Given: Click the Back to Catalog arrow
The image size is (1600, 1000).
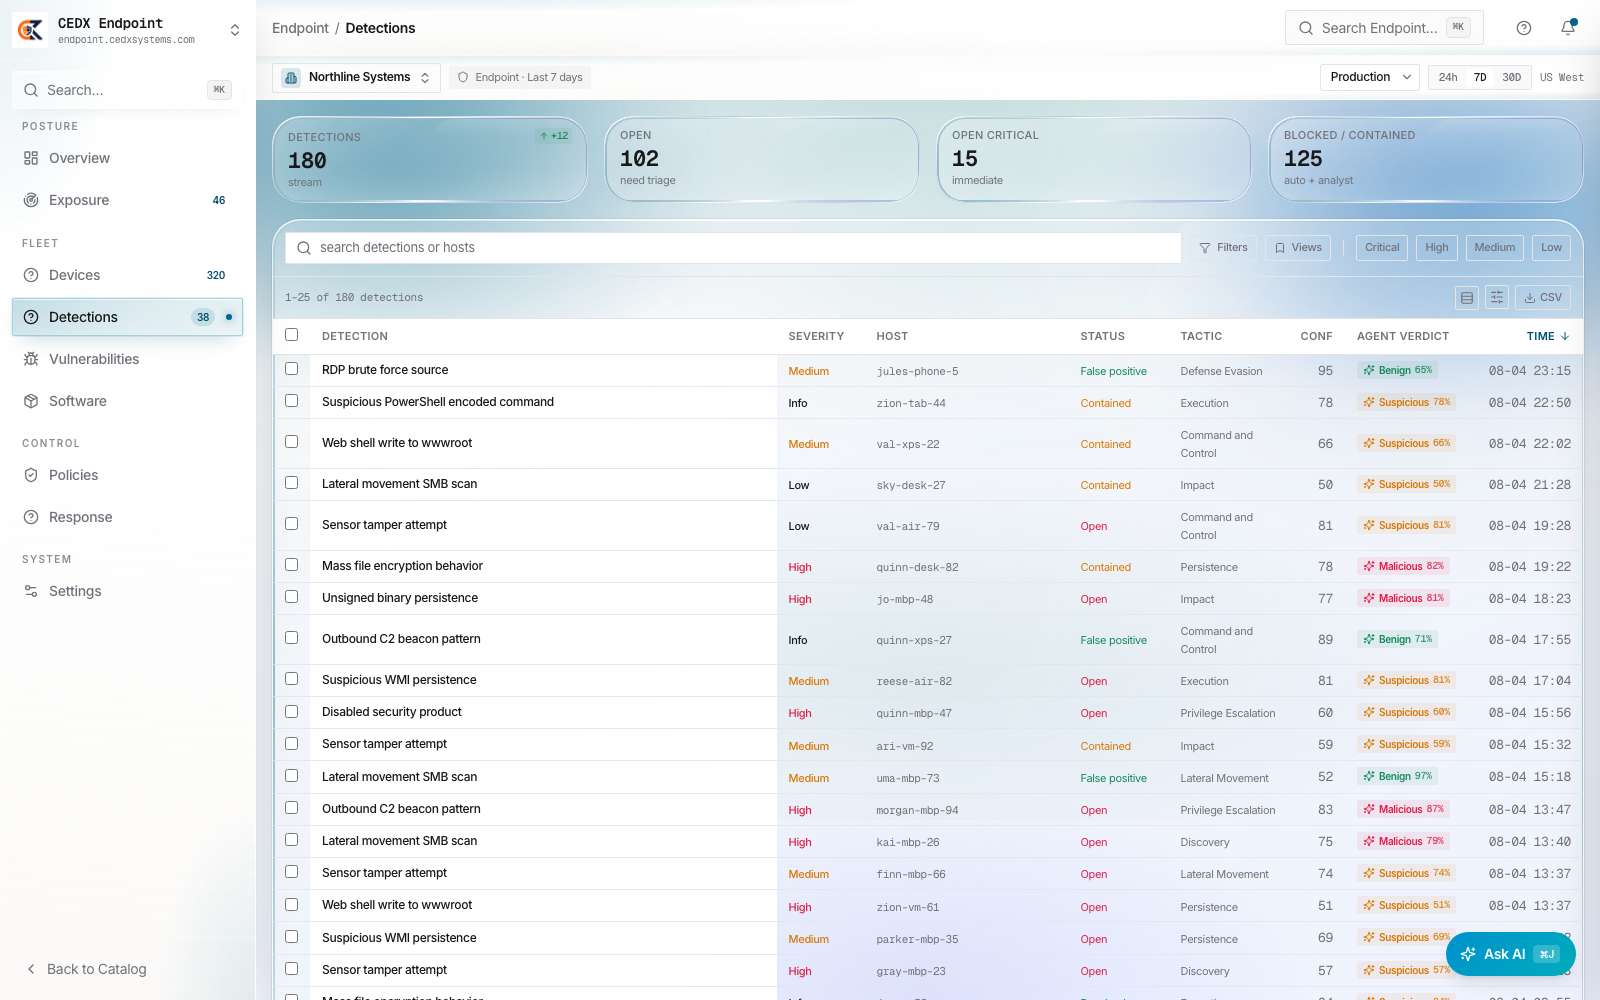Looking at the screenshot, I should [31, 969].
